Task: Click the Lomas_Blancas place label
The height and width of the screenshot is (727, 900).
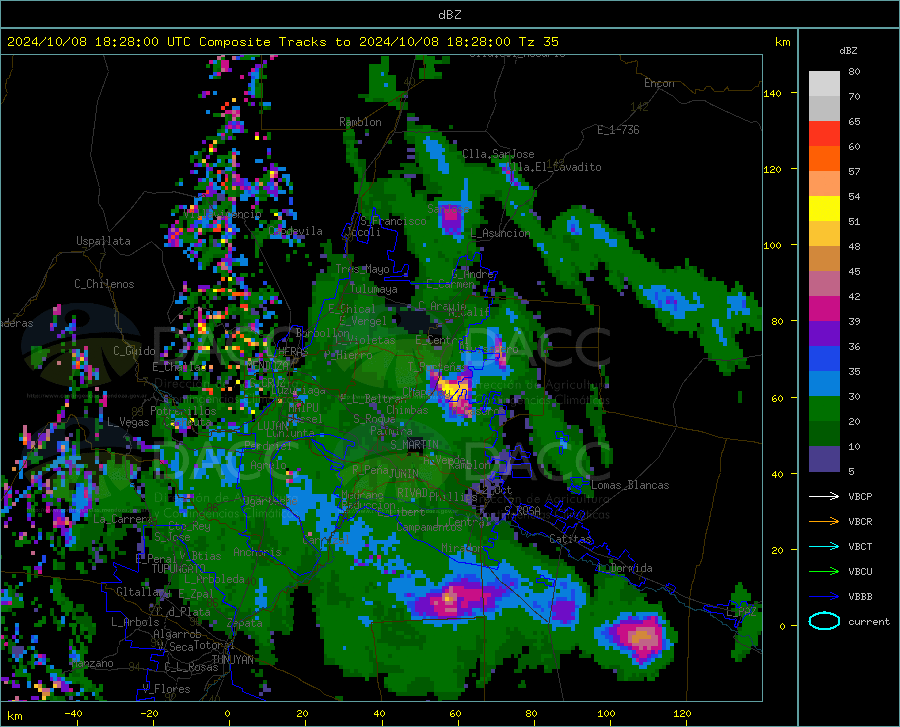Action: click(x=630, y=485)
